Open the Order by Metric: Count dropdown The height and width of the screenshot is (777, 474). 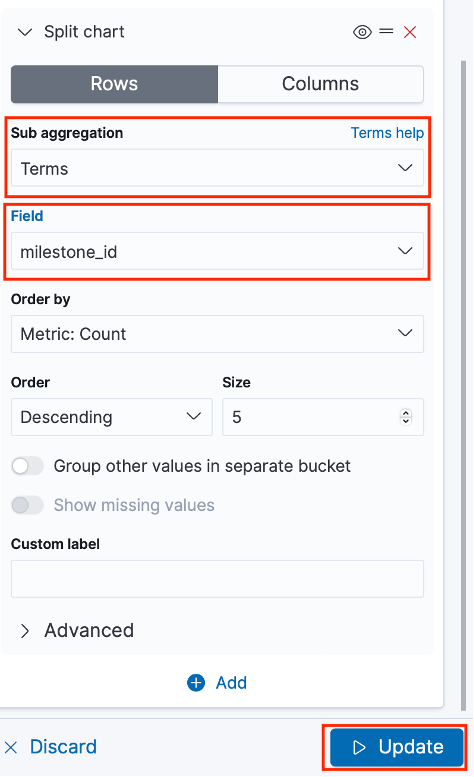(217, 334)
